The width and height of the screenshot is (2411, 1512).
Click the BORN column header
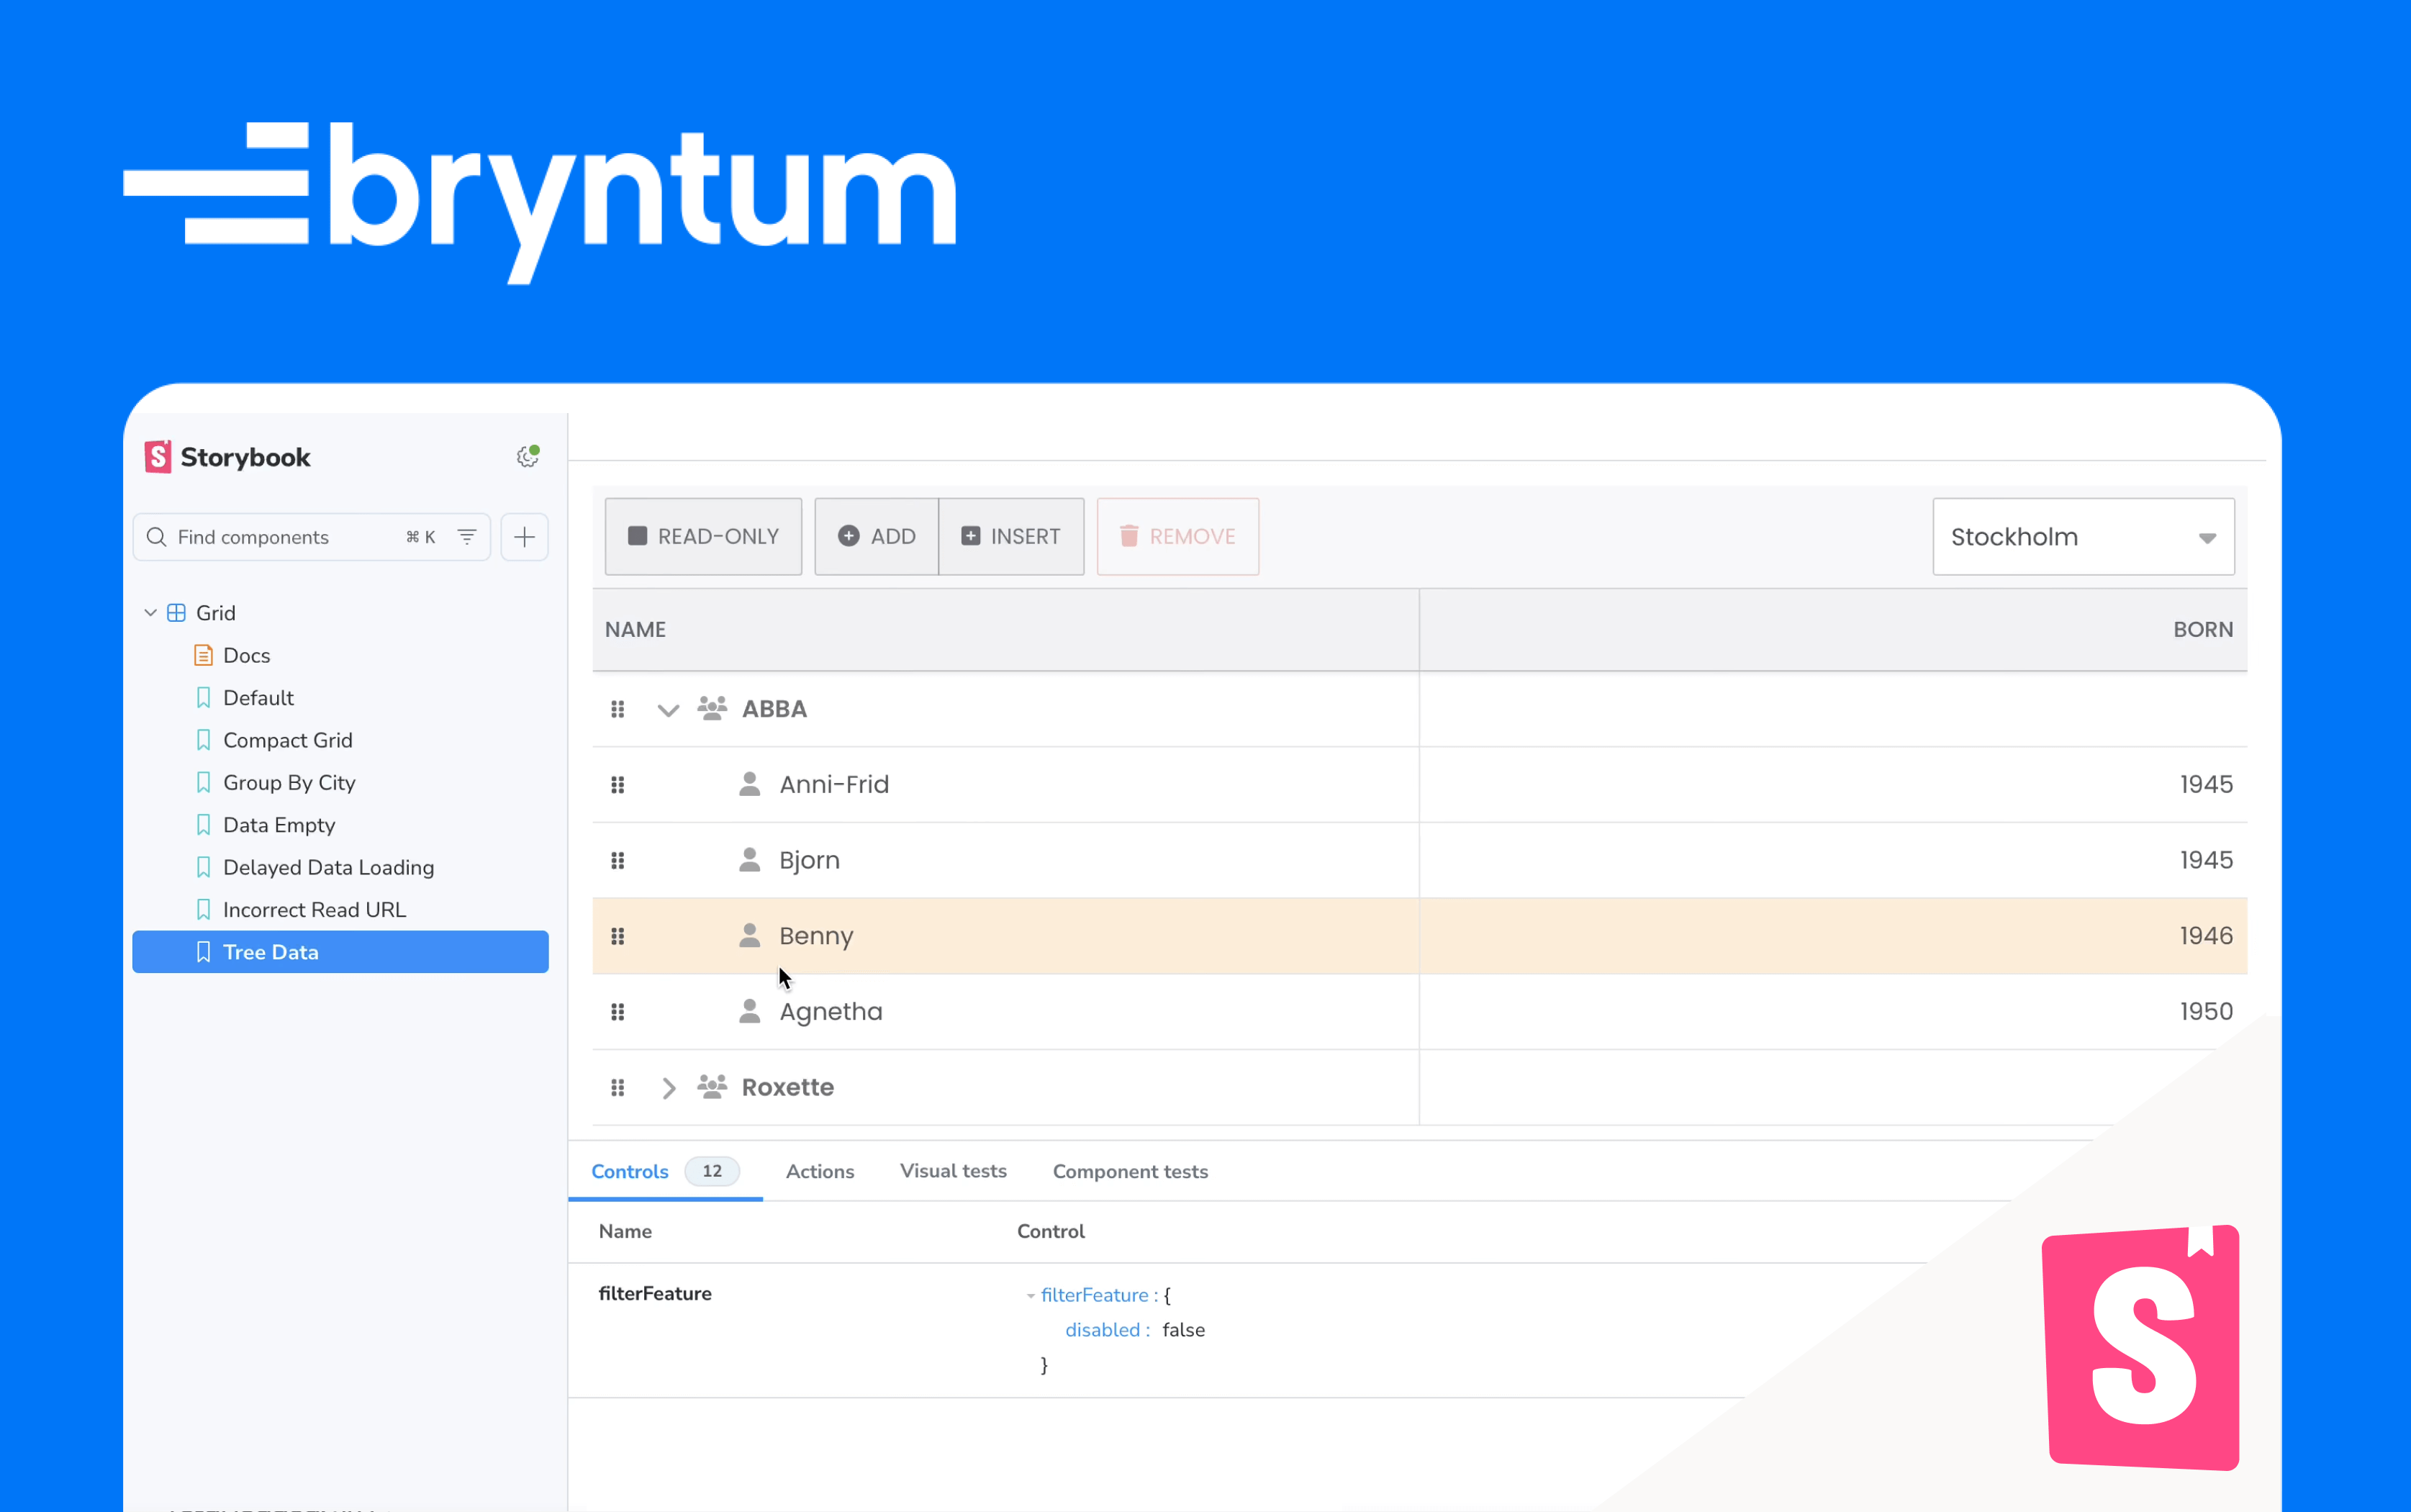click(1834, 630)
